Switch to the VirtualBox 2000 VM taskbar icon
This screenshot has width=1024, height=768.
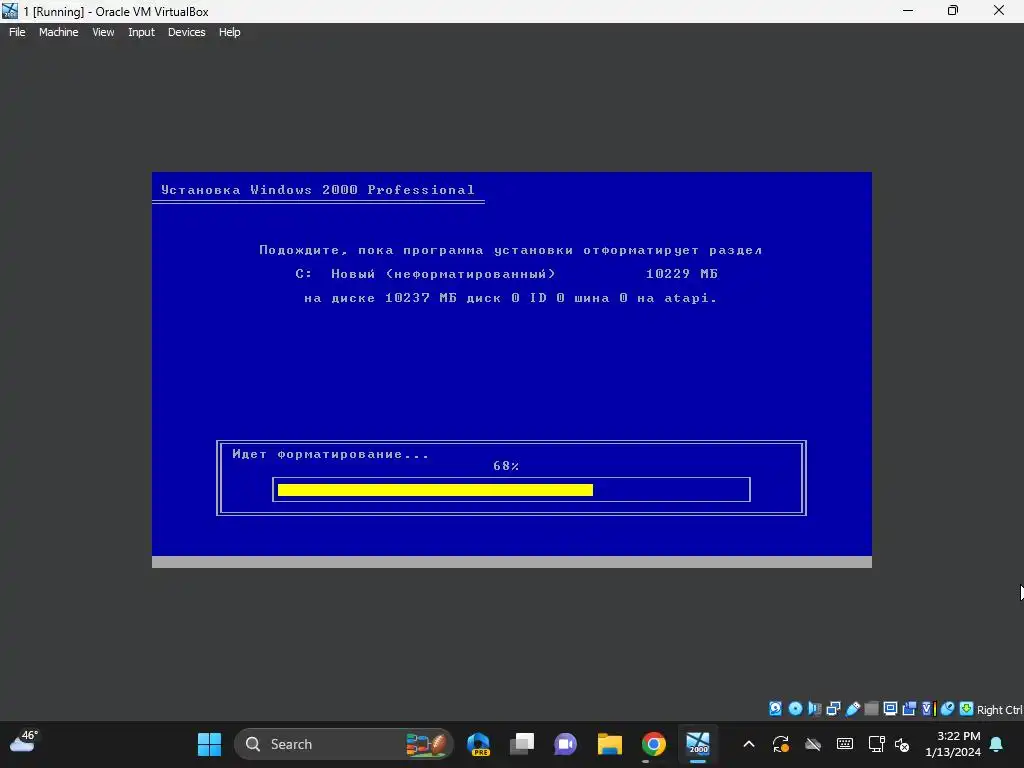(x=697, y=744)
